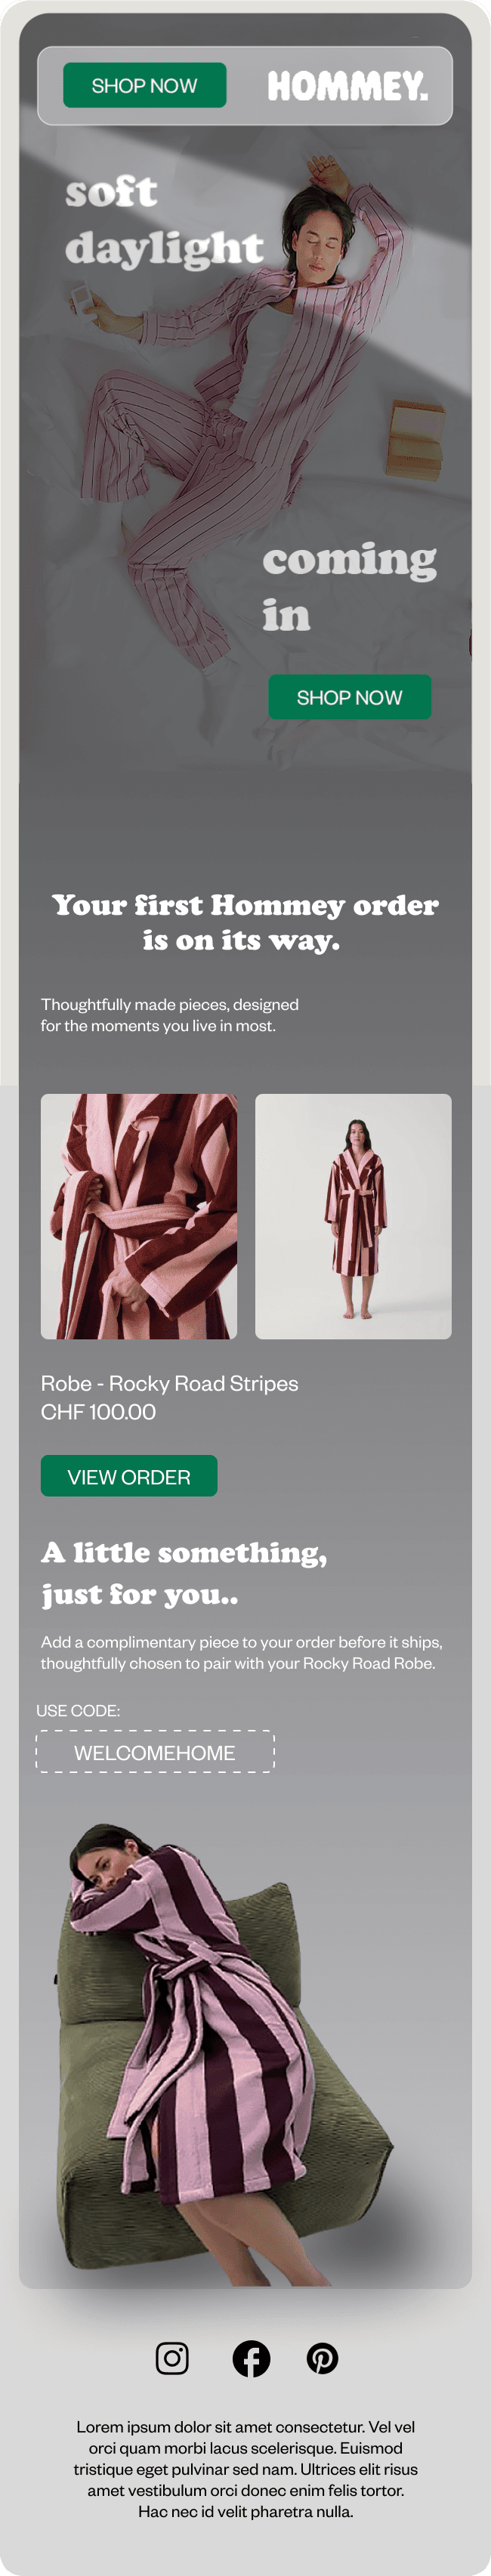Select the WELCOMEHOME dashed coupon code box
This screenshot has height=2576, width=491.
point(155,1751)
